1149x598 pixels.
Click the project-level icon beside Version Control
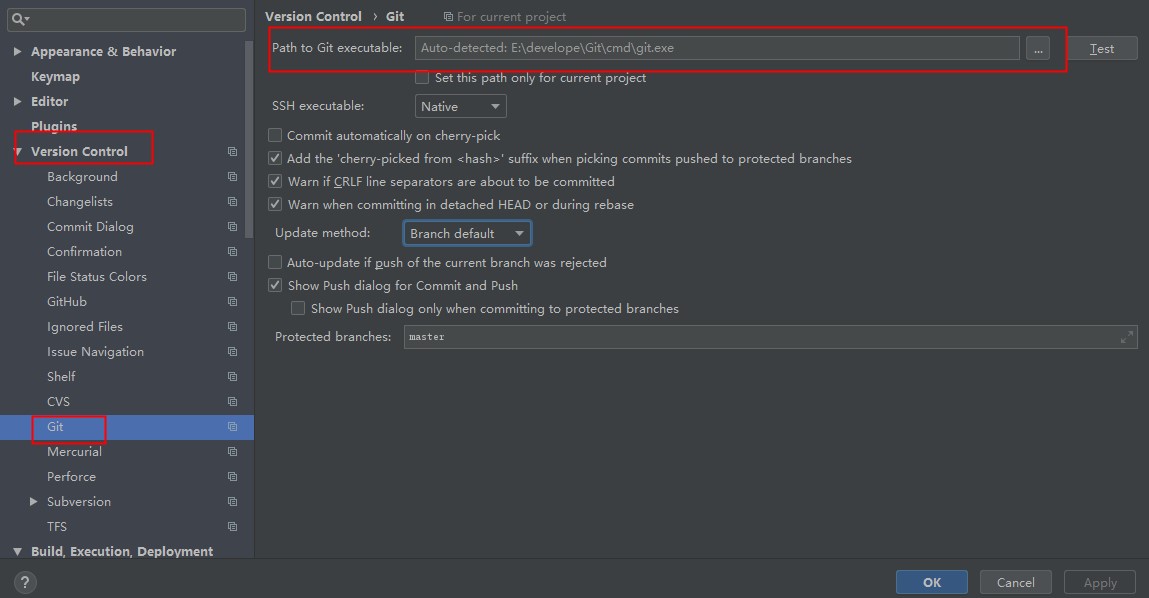(x=232, y=152)
